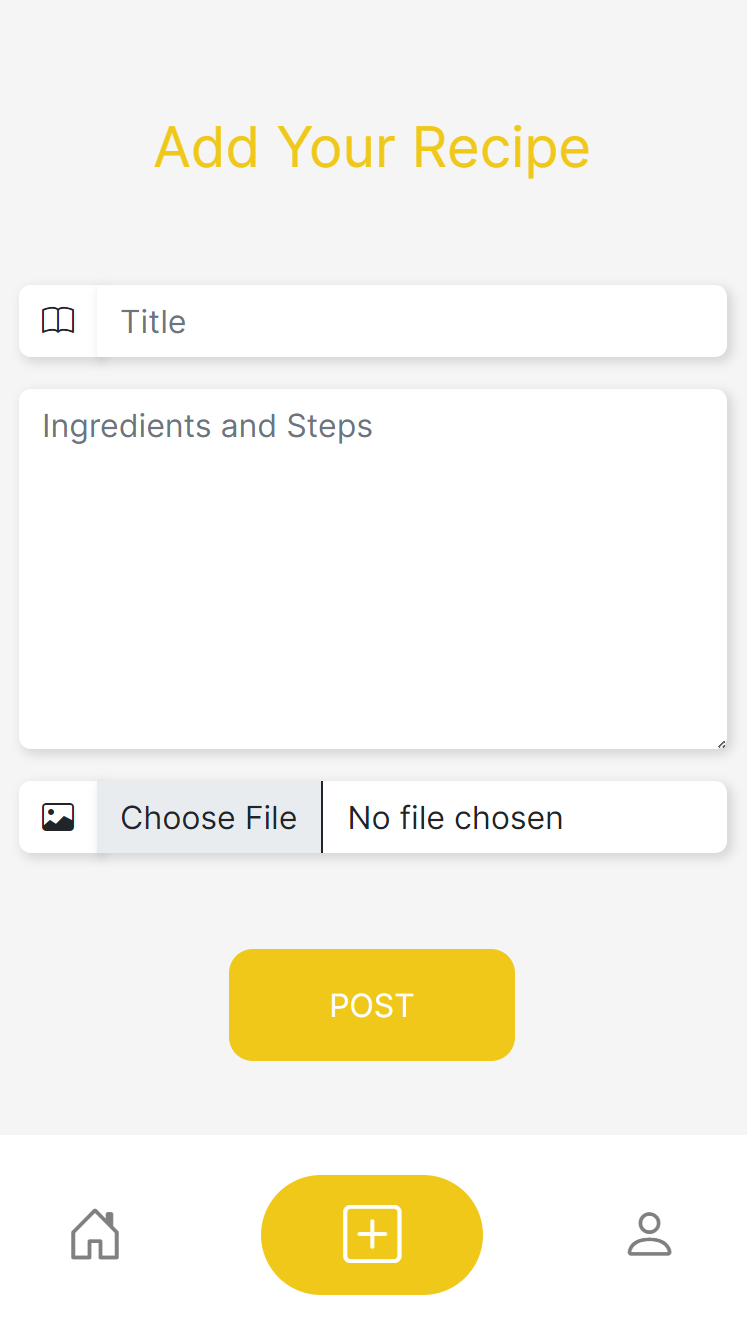Click the Add Your Recipe heading

(x=371, y=147)
